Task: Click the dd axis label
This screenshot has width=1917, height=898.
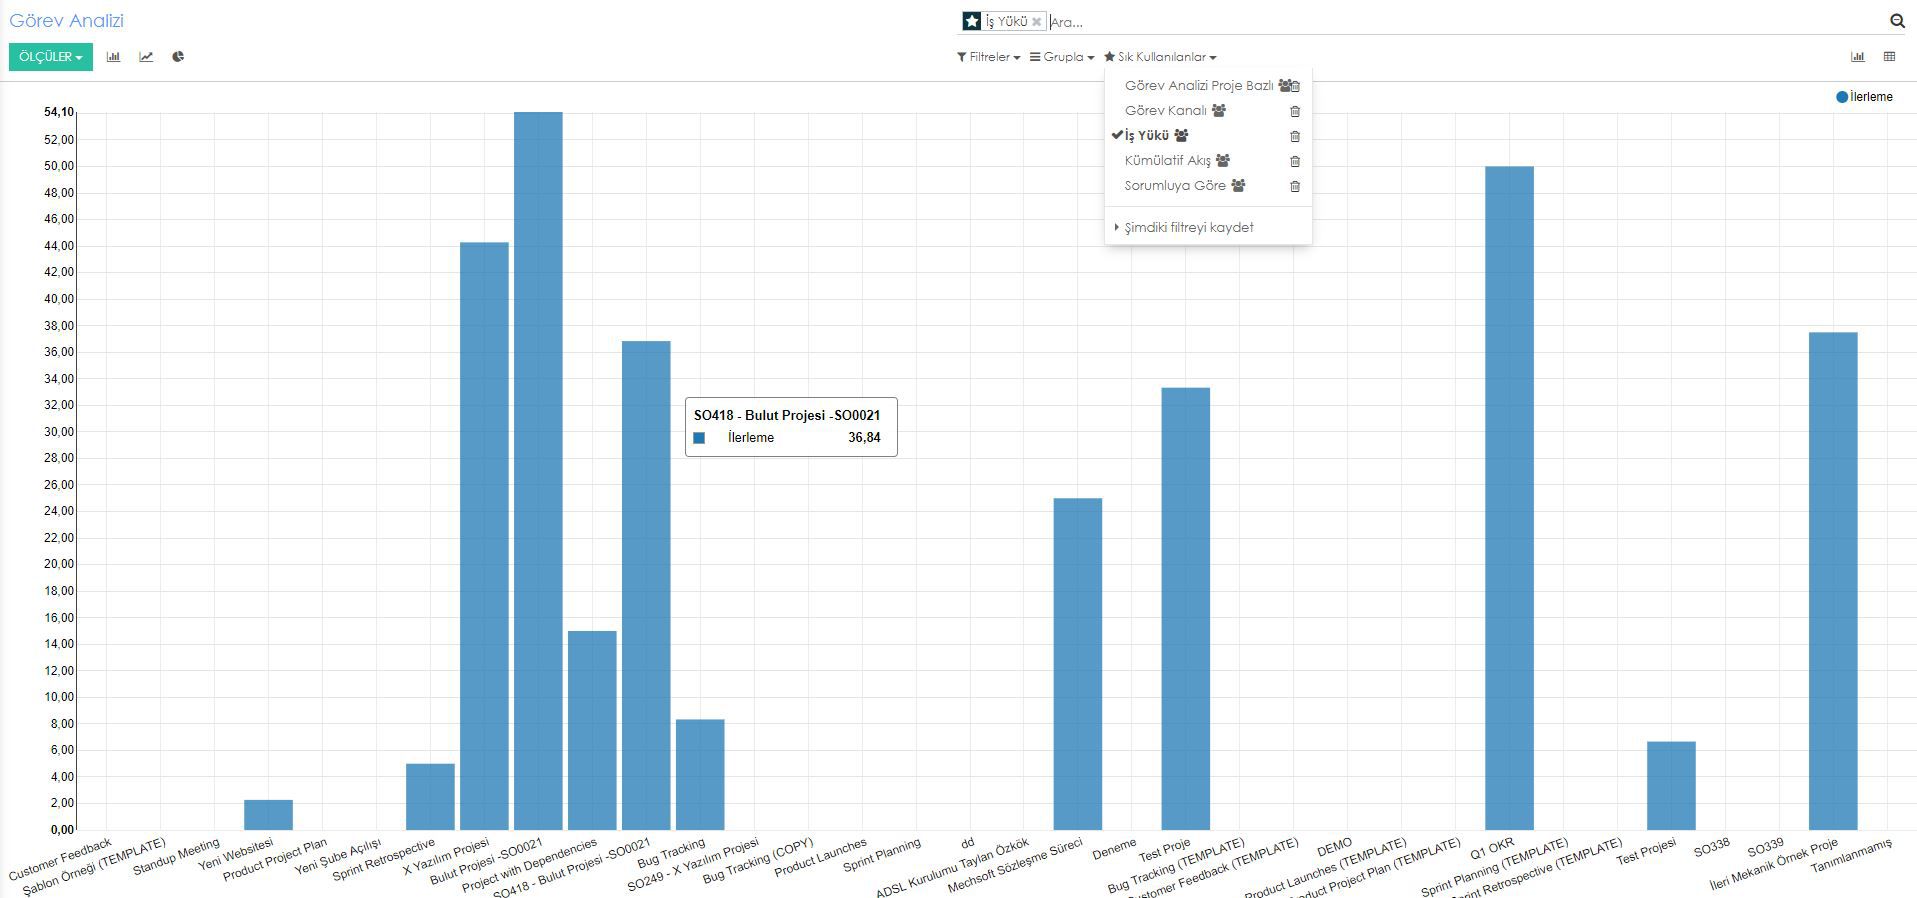Action: 967,843
